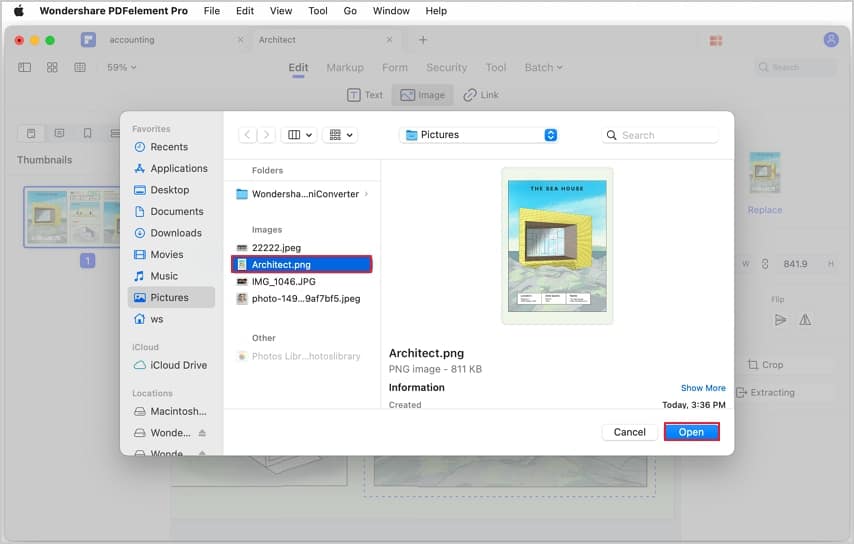Select Macintosh volume under Locations
The image size is (854, 544).
[170, 411]
